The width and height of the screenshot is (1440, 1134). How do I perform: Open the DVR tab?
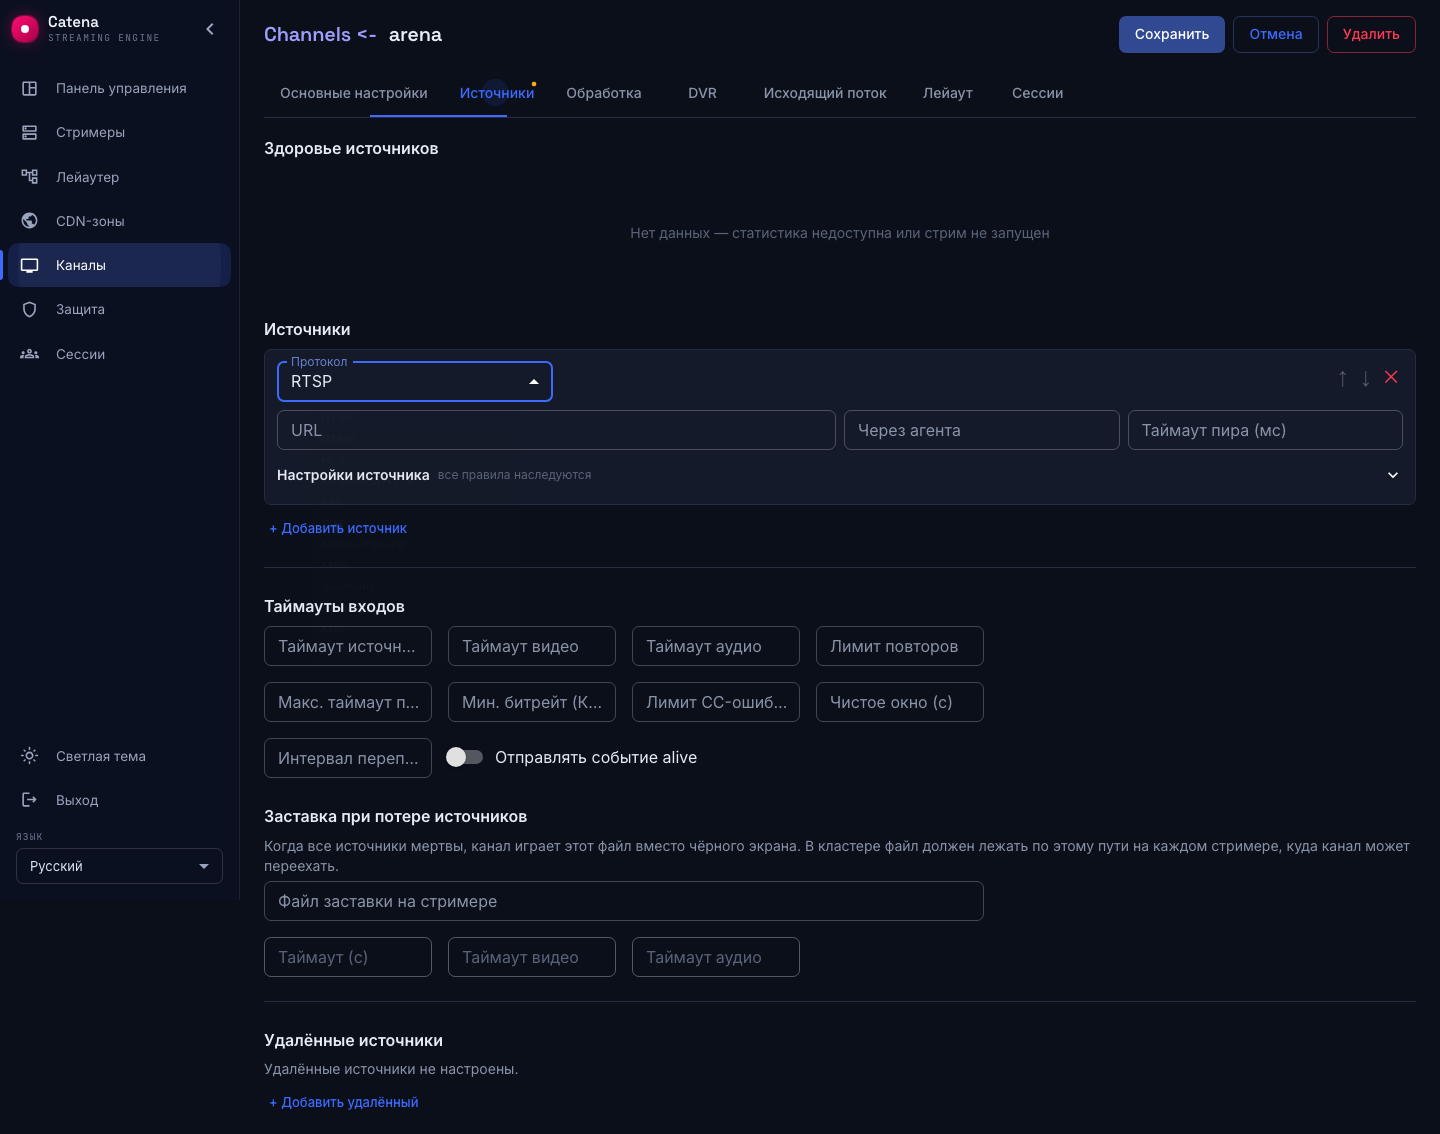(x=702, y=93)
